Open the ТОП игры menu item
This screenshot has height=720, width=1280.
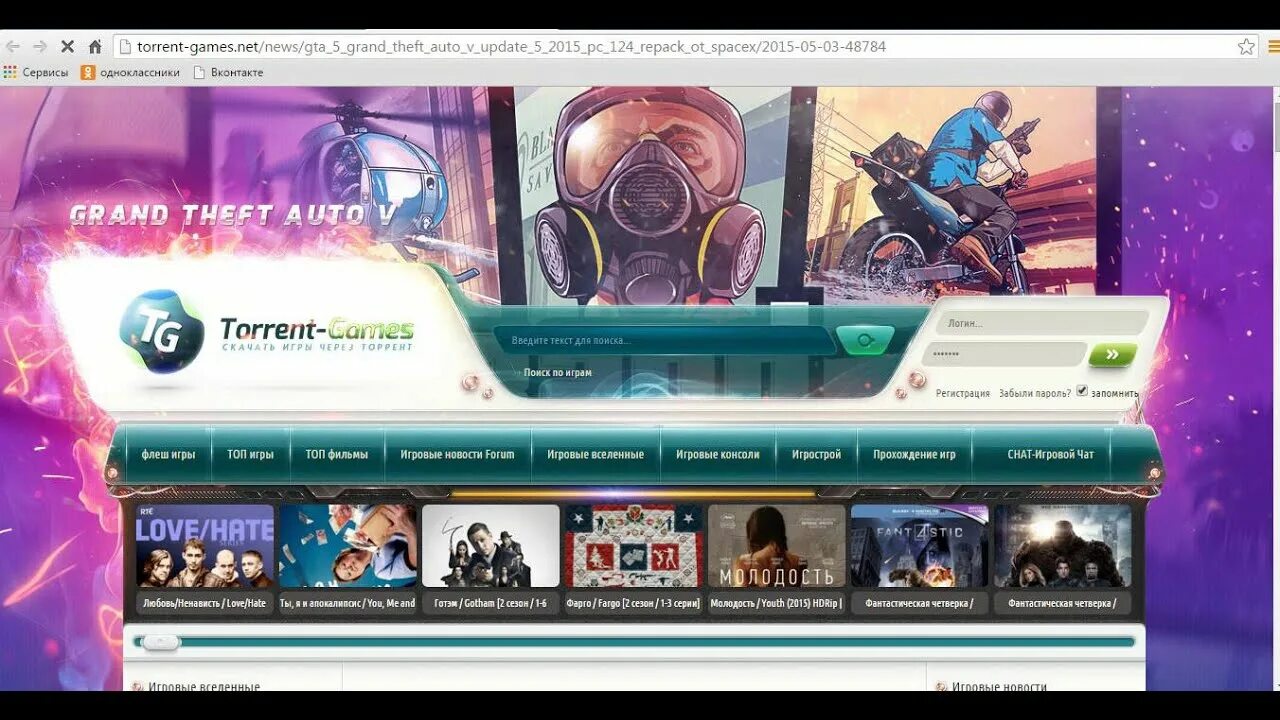(x=250, y=454)
